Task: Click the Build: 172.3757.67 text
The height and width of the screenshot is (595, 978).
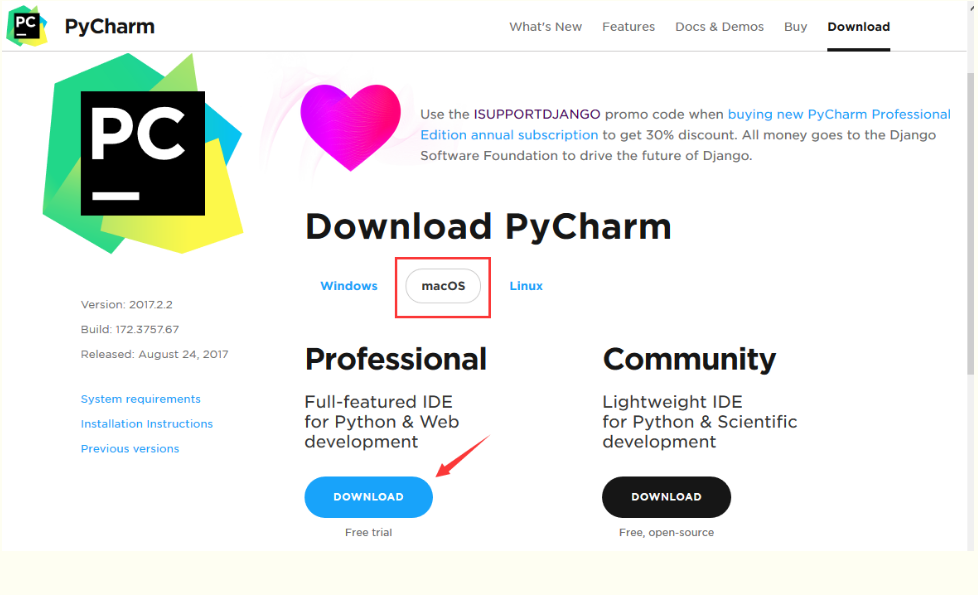Action: click(x=130, y=329)
